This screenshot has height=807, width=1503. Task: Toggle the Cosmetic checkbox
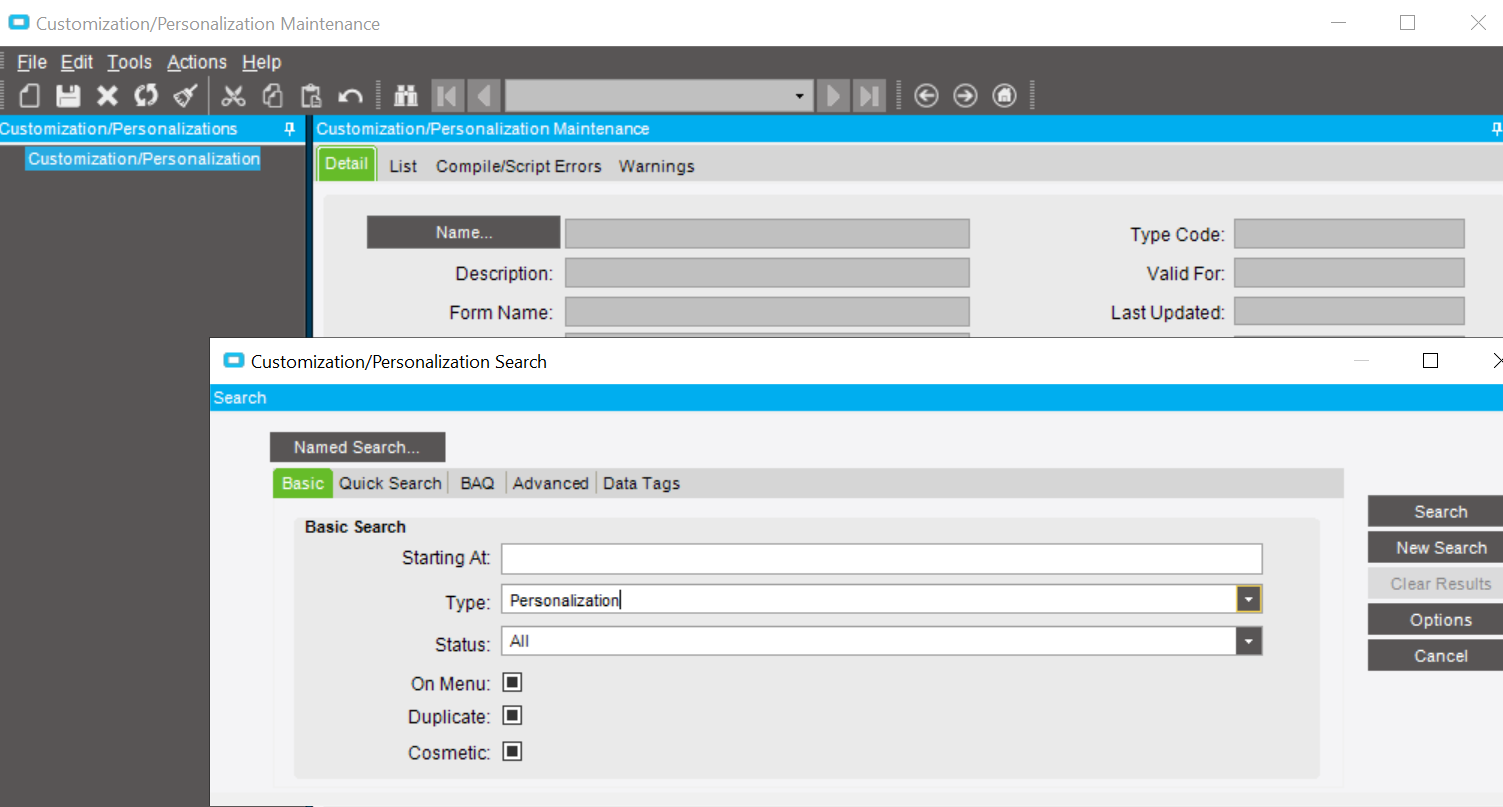pos(512,751)
